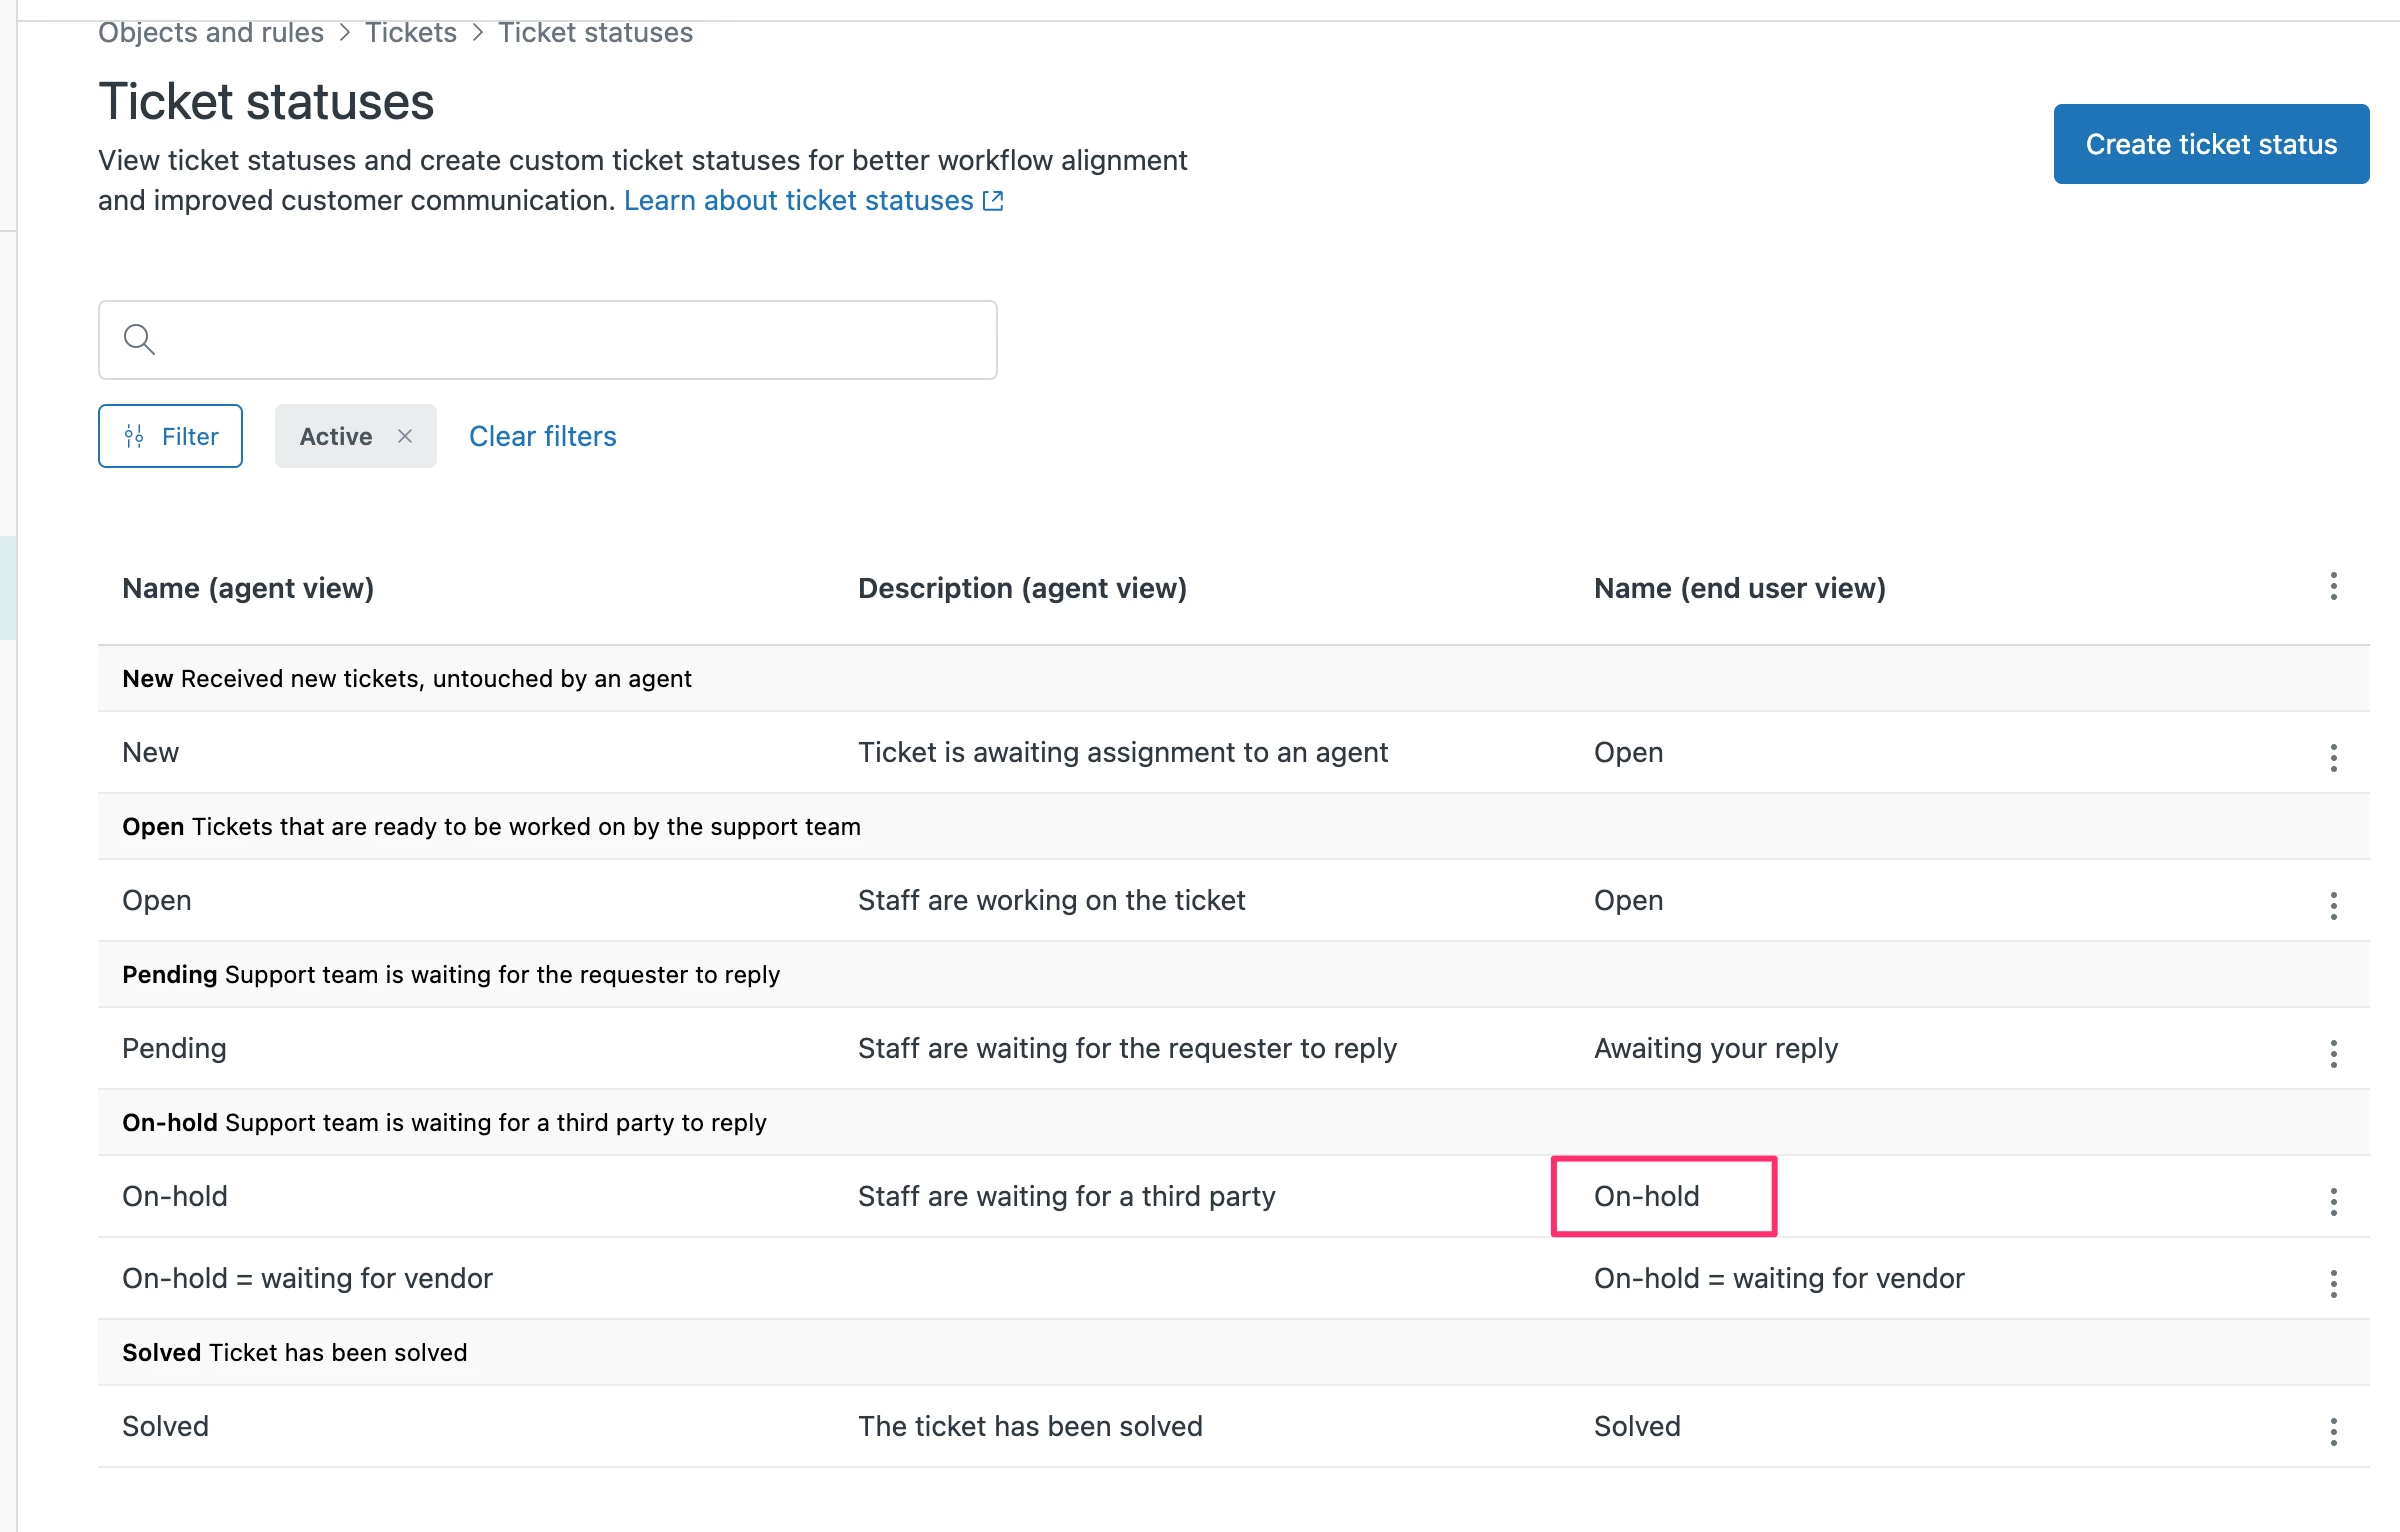Open the kebab menu for On-hold status row
Image resolution: width=2400 pixels, height=1532 pixels.
click(x=2333, y=1201)
